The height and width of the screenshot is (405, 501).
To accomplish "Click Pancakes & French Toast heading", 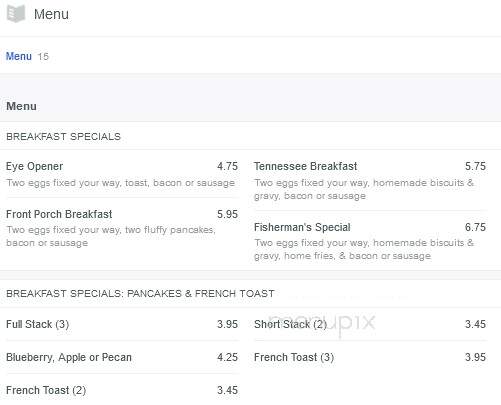I will point(140,293).
